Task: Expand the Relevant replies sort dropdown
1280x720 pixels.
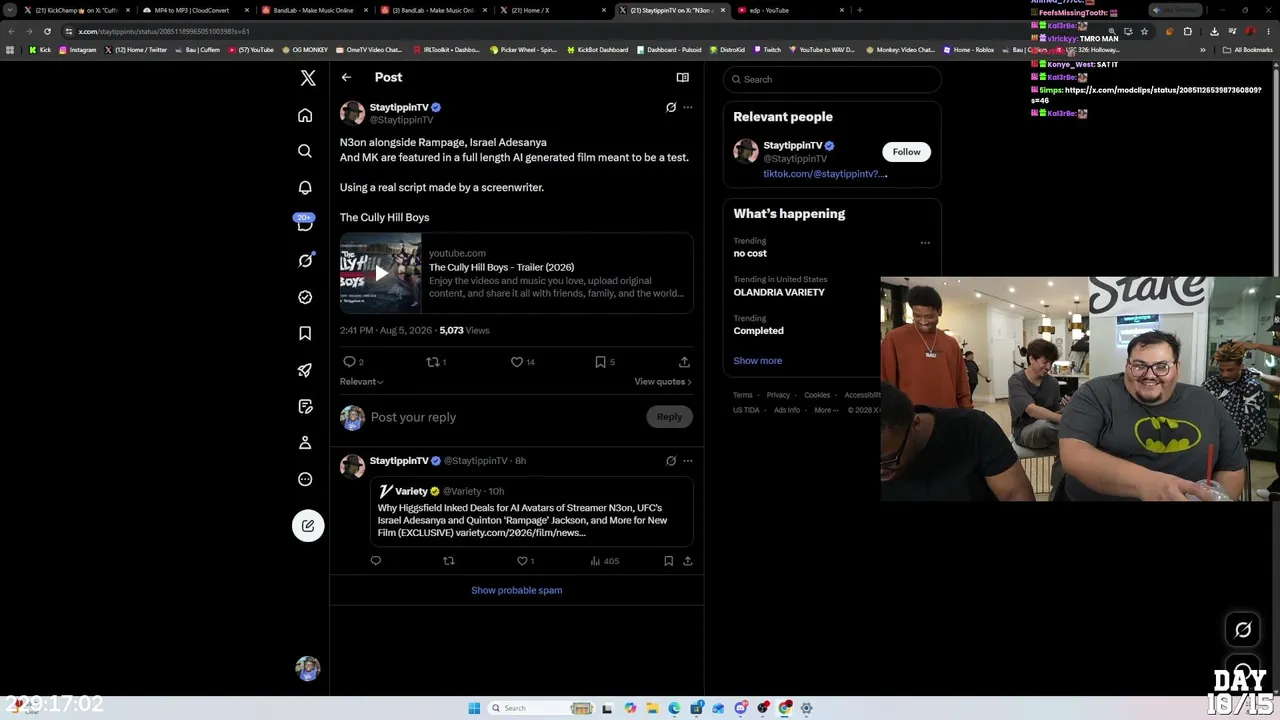Action: tap(361, 381)
